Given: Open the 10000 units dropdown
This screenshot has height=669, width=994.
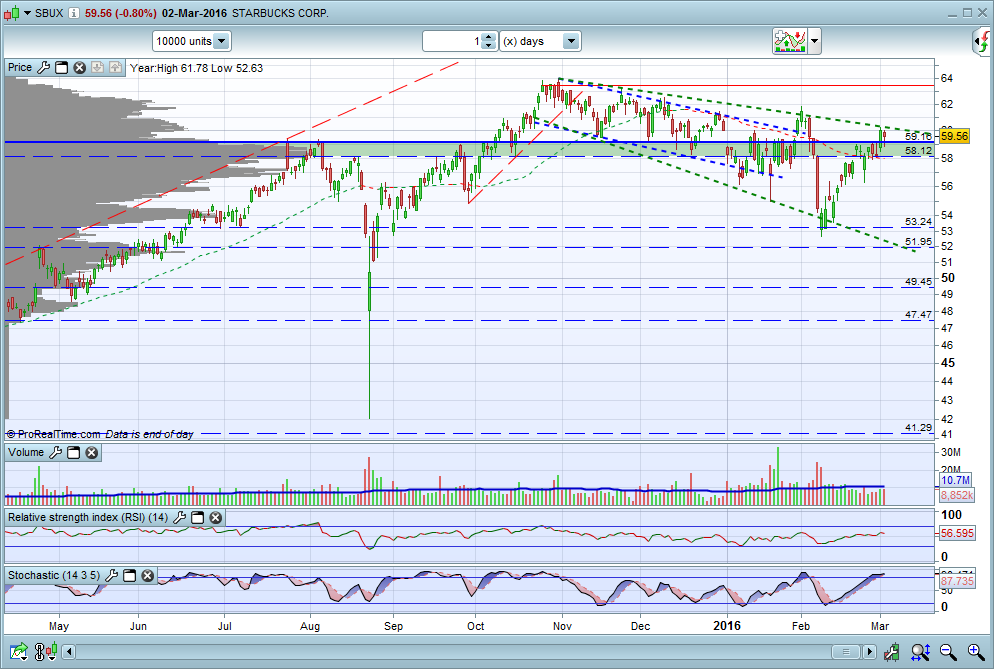Looking at the screenshot, I should tap(191, 41).
